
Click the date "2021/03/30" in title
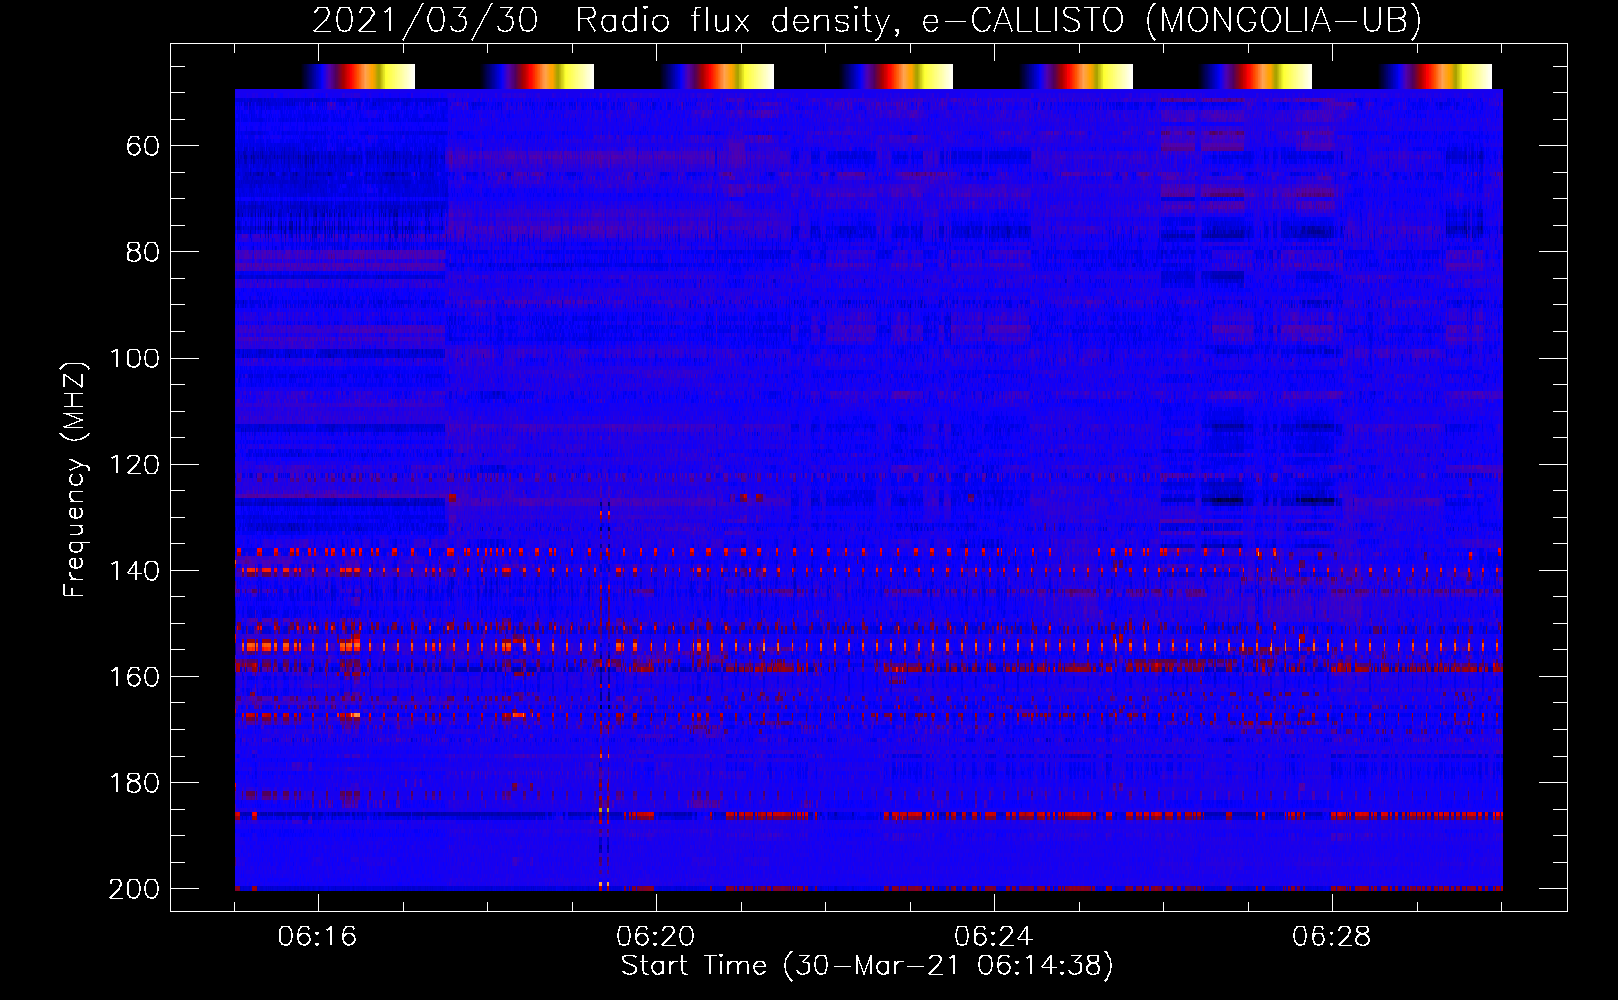click(x=425, y=20)
